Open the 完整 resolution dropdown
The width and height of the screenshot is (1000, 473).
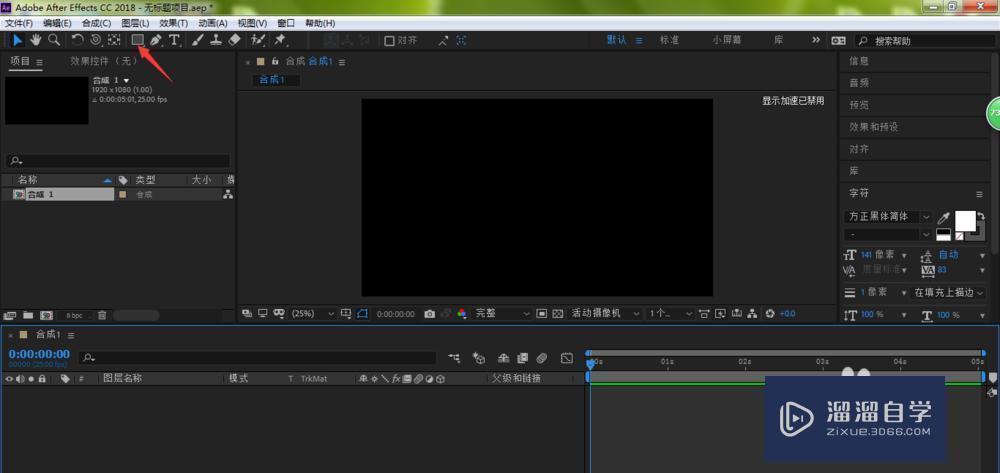pyautogui.click(x=502, y=314)
